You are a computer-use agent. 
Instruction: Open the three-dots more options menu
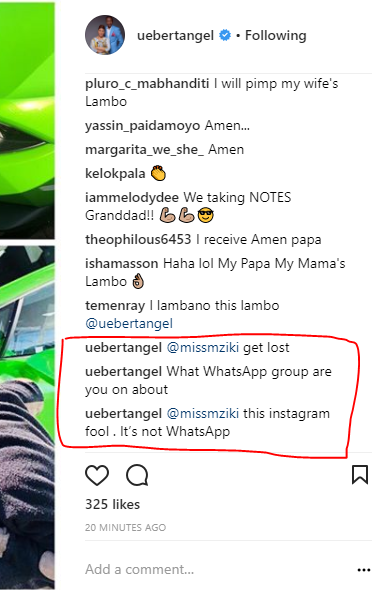coord(364,570)
